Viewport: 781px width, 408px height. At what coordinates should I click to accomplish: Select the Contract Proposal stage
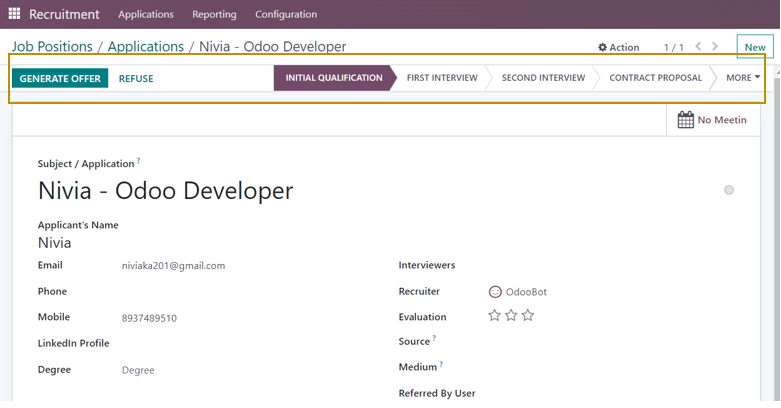coord(655,78)
